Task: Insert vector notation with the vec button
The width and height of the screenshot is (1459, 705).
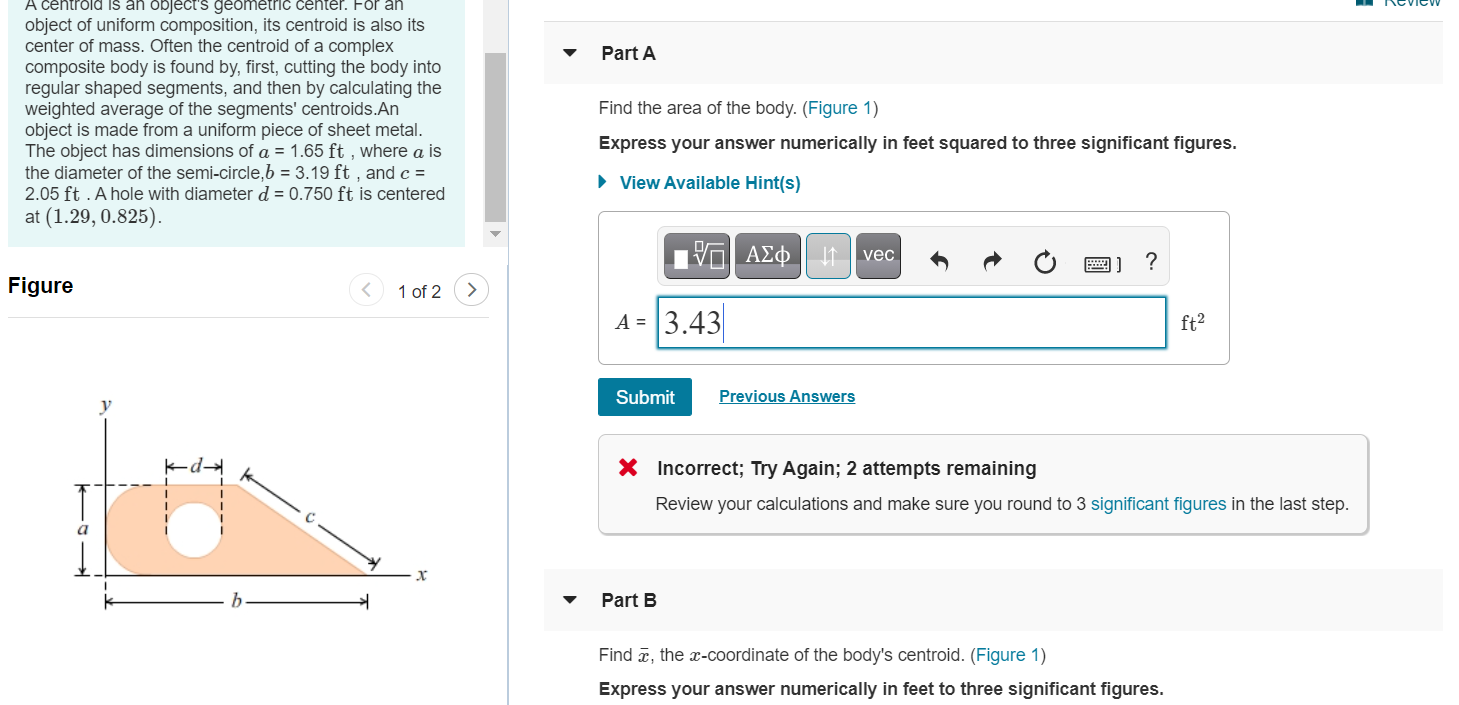Action: click(878, 255)
